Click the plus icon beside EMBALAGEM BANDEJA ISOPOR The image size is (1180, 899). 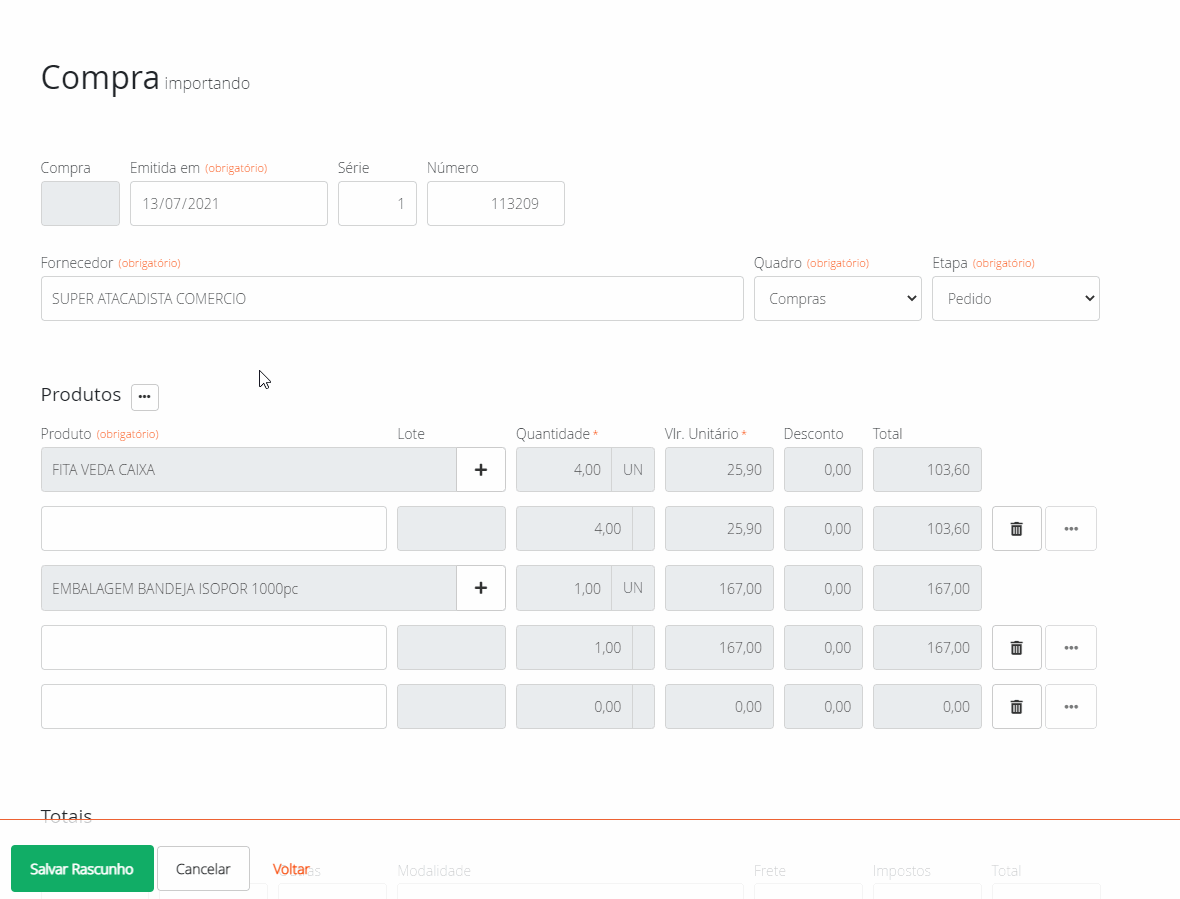481,588
